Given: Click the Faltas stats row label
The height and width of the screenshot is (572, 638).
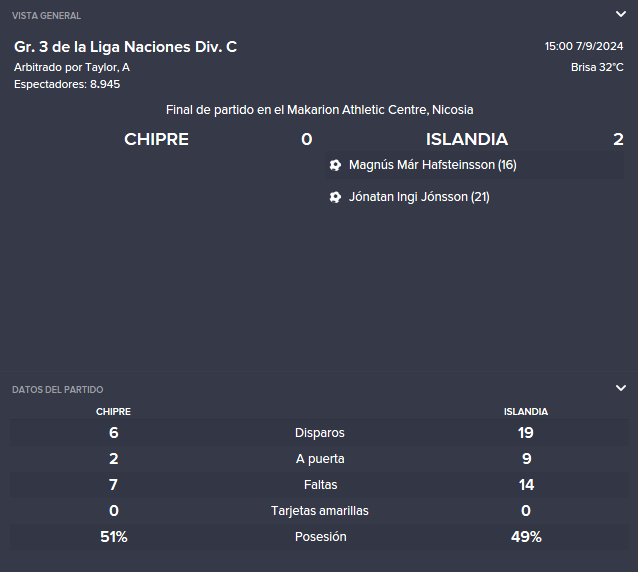Looking at the screenshot, I should [320, 485].
